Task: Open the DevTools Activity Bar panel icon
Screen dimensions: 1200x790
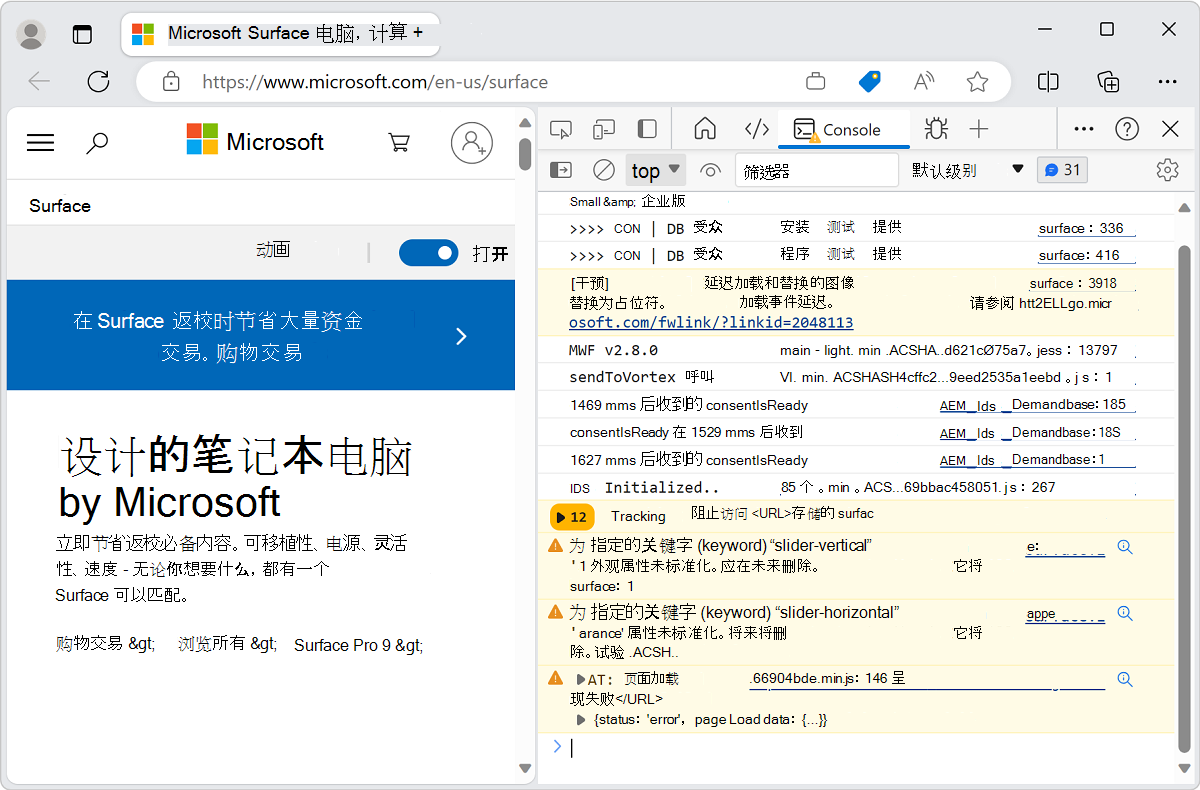Action: pyautogui.click(x=646, y=128)
